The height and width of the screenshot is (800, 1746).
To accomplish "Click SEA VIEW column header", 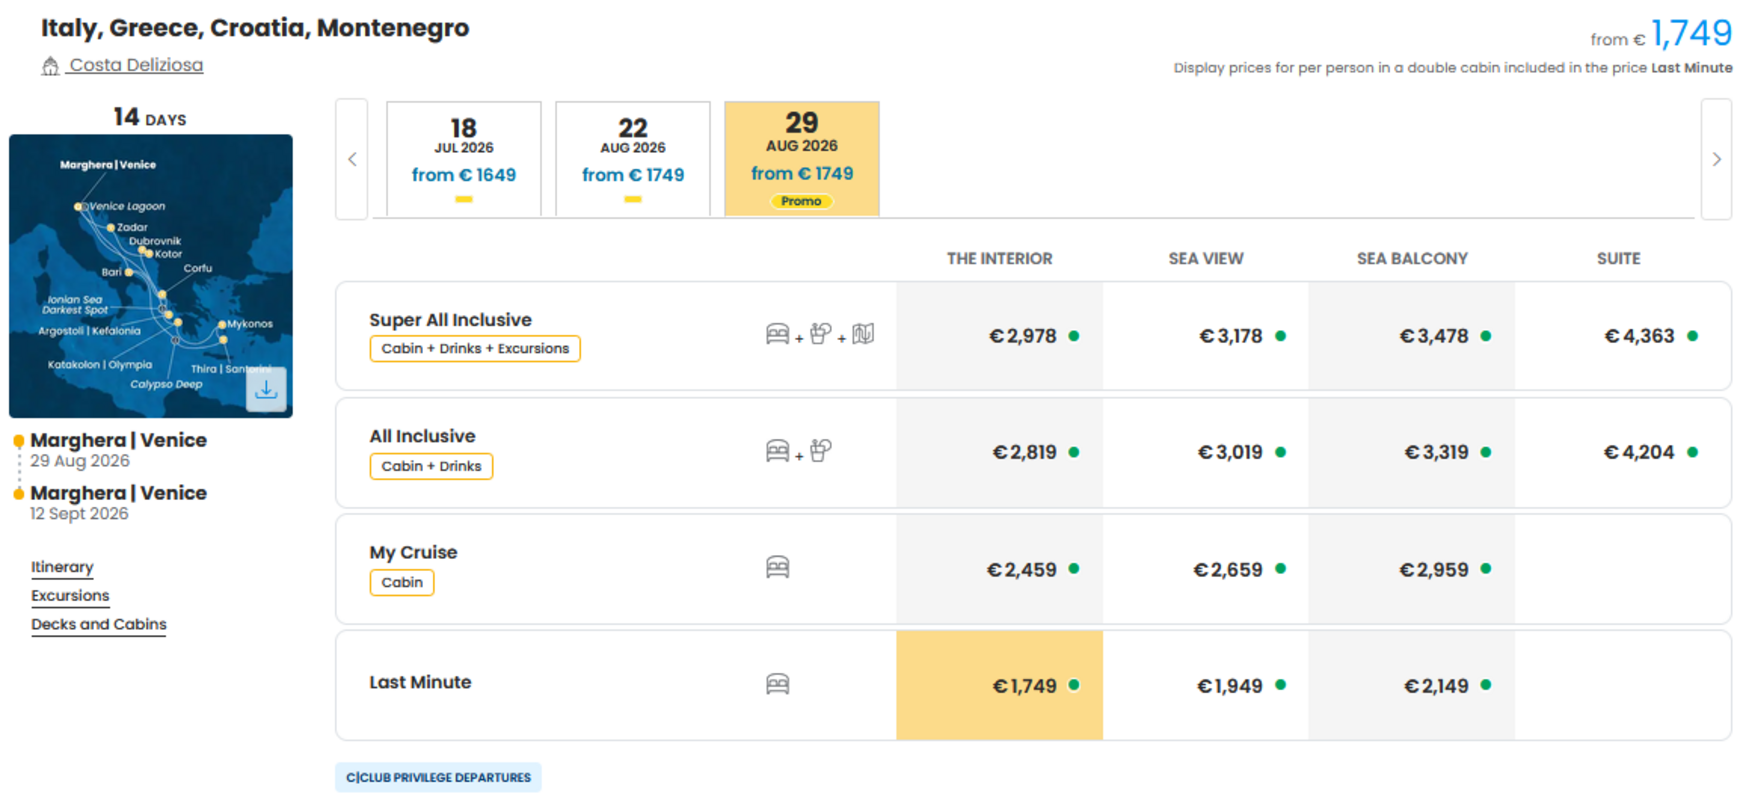I will 1206,258.
